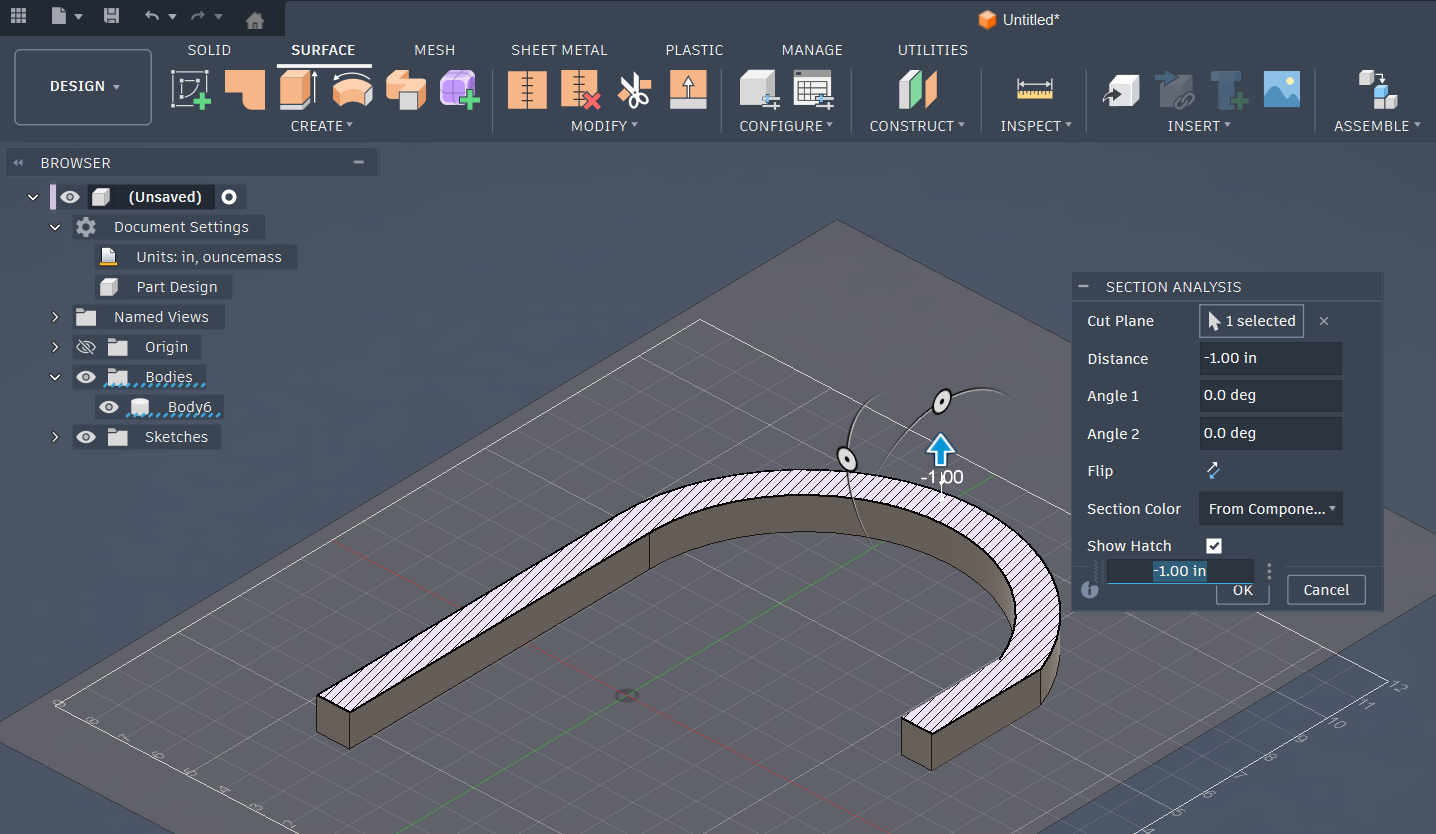Viewport: 1436px width, 834px height.
Task: Click the 1 selected Cut Plane button
Action: coord(1252,321)
